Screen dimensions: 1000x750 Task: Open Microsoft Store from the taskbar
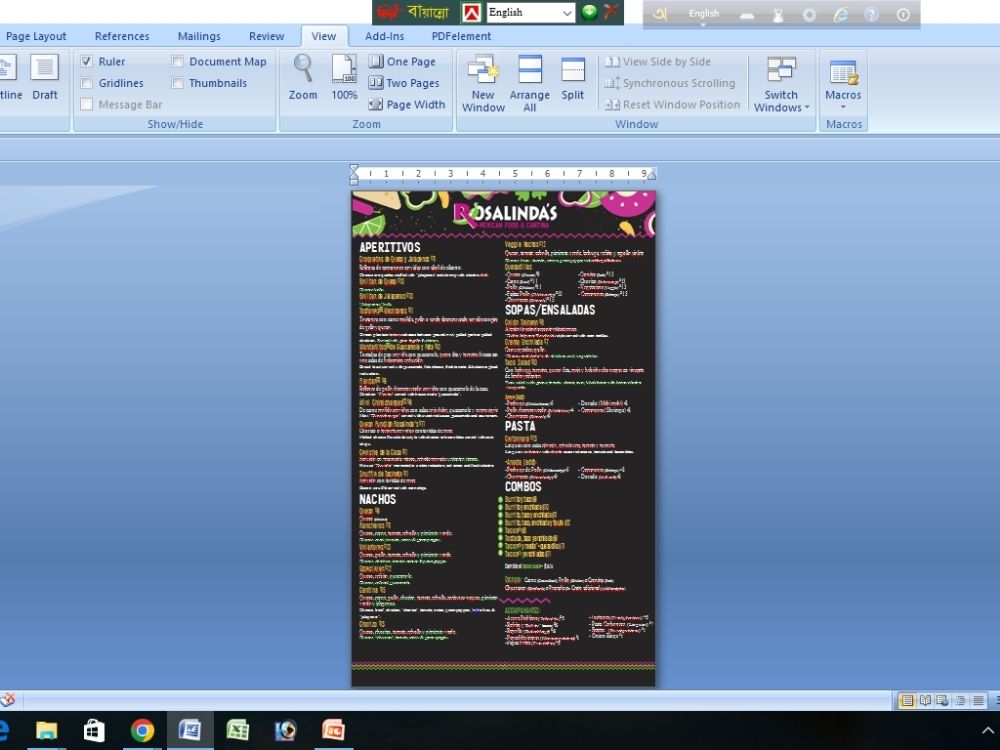coord(94,730)
